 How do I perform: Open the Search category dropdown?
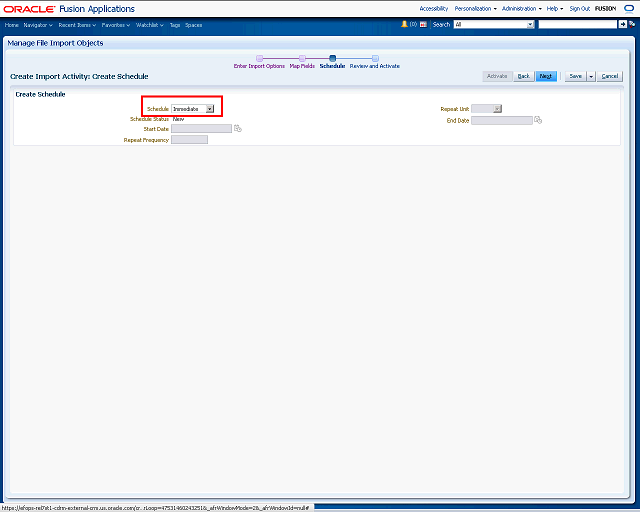click(x=530, y=24)
